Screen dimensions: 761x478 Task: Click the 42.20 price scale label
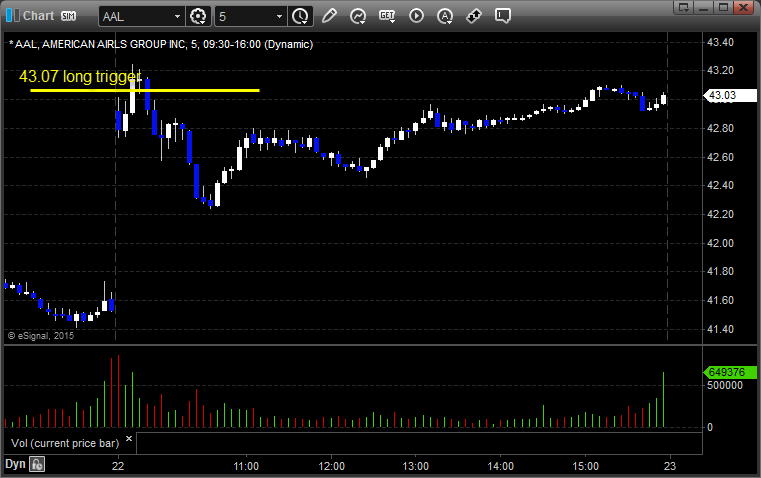(x=720, y=214)
